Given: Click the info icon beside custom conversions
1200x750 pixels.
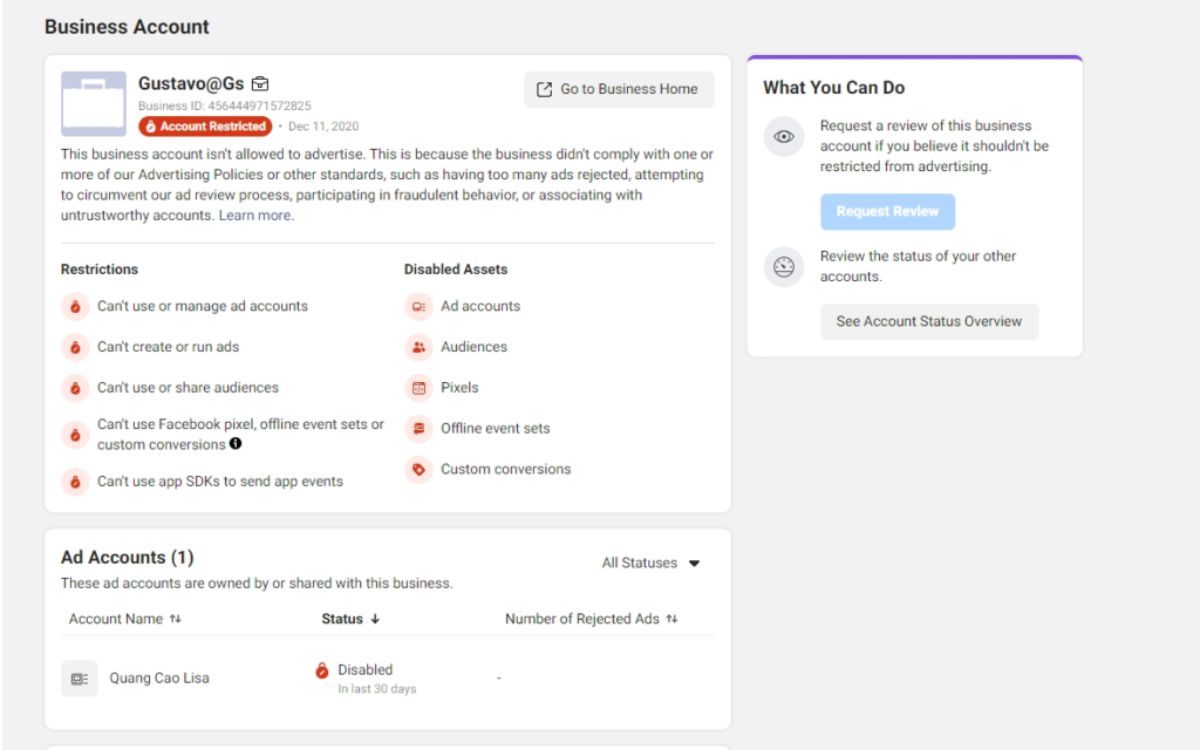Looking at the screenshot, I should [x=235, y=443].
